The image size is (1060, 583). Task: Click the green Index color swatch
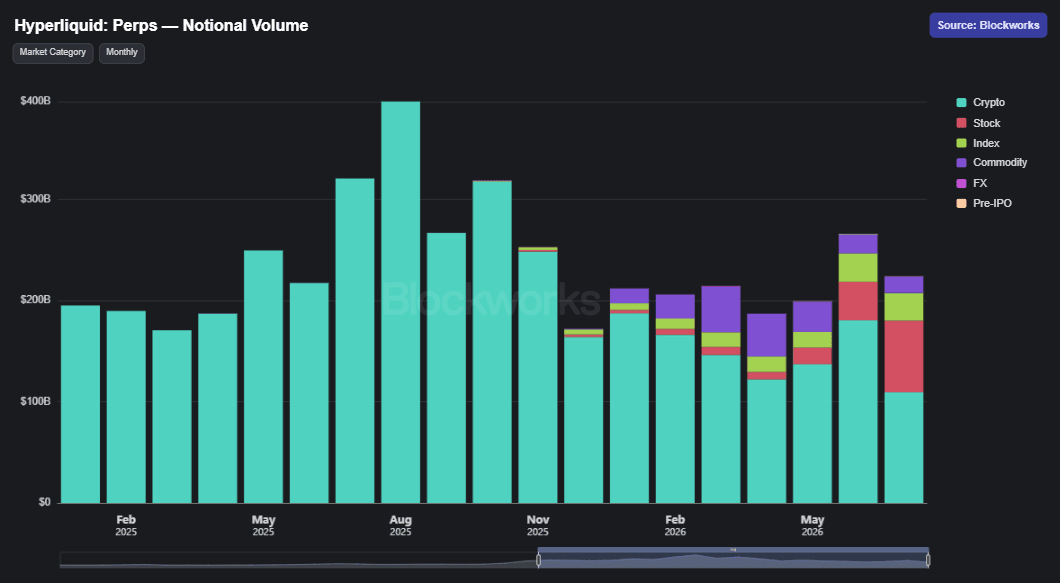coord(961,143)
